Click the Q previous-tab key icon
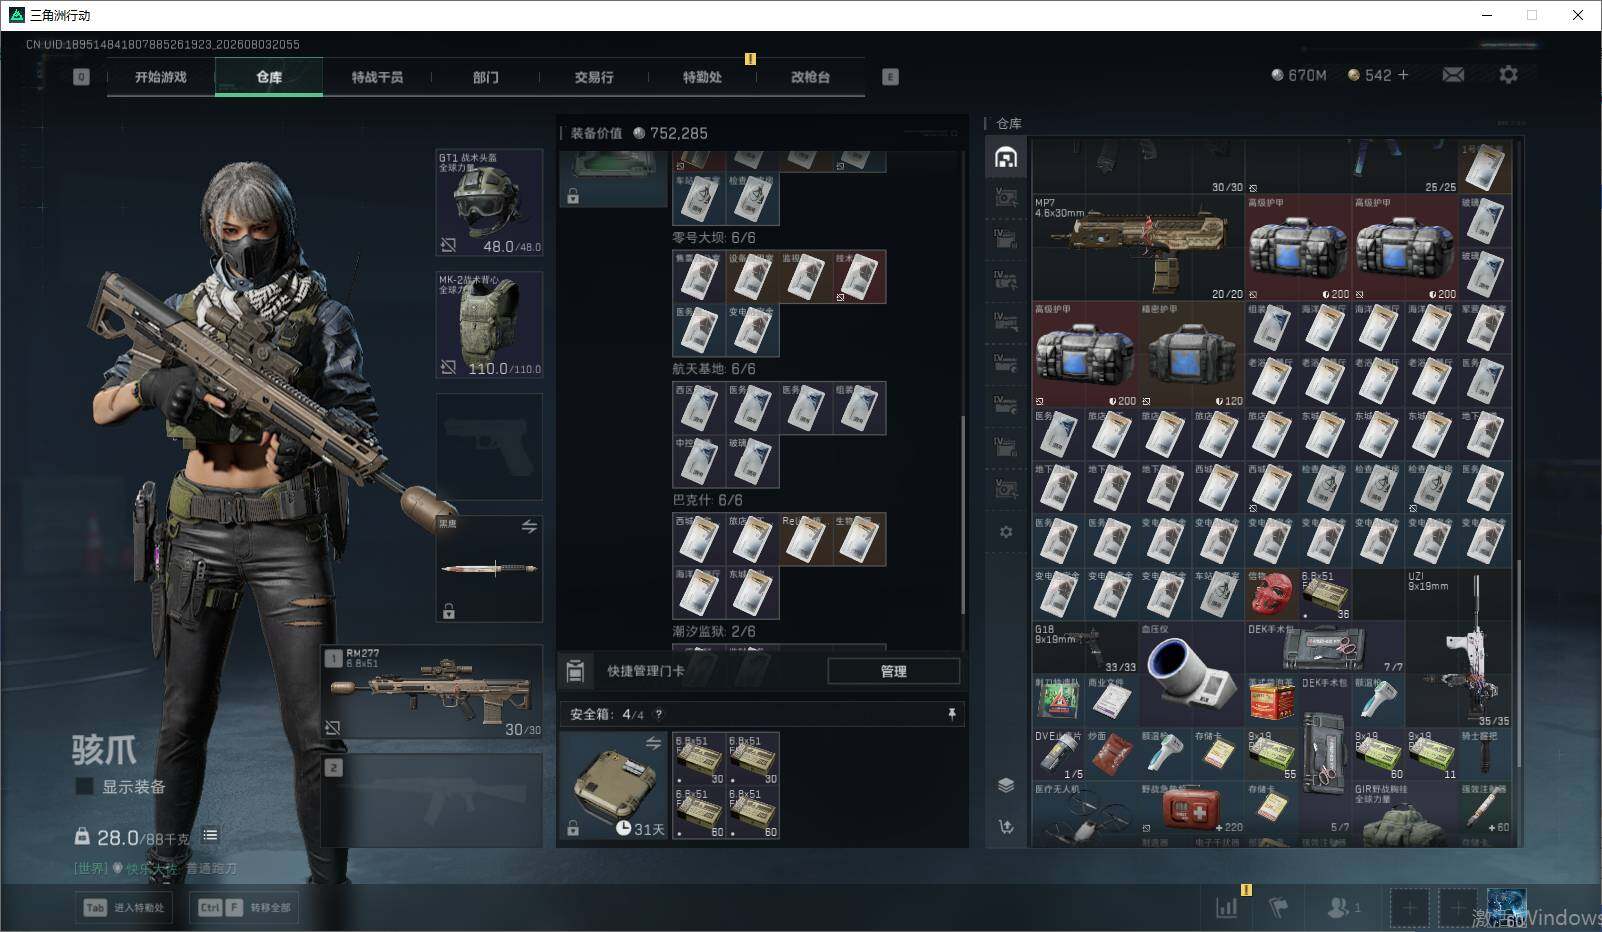The height and width of the screenshot is (932, 1602). pos(81,77)
